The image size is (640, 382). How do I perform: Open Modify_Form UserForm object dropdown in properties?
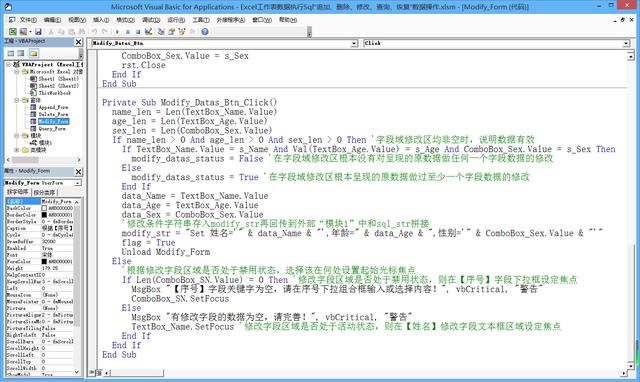[78, 183]
